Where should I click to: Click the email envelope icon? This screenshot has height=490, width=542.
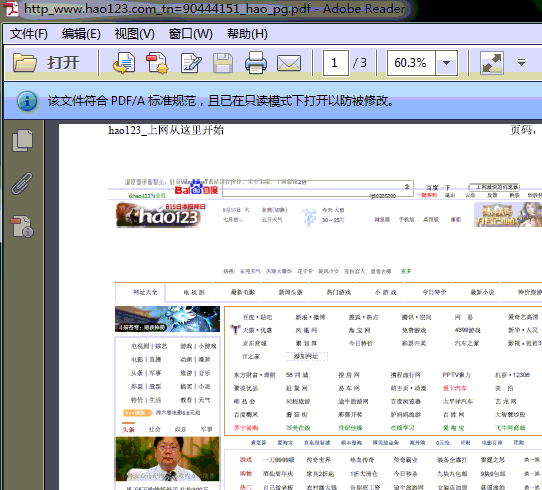coord(289,63)
